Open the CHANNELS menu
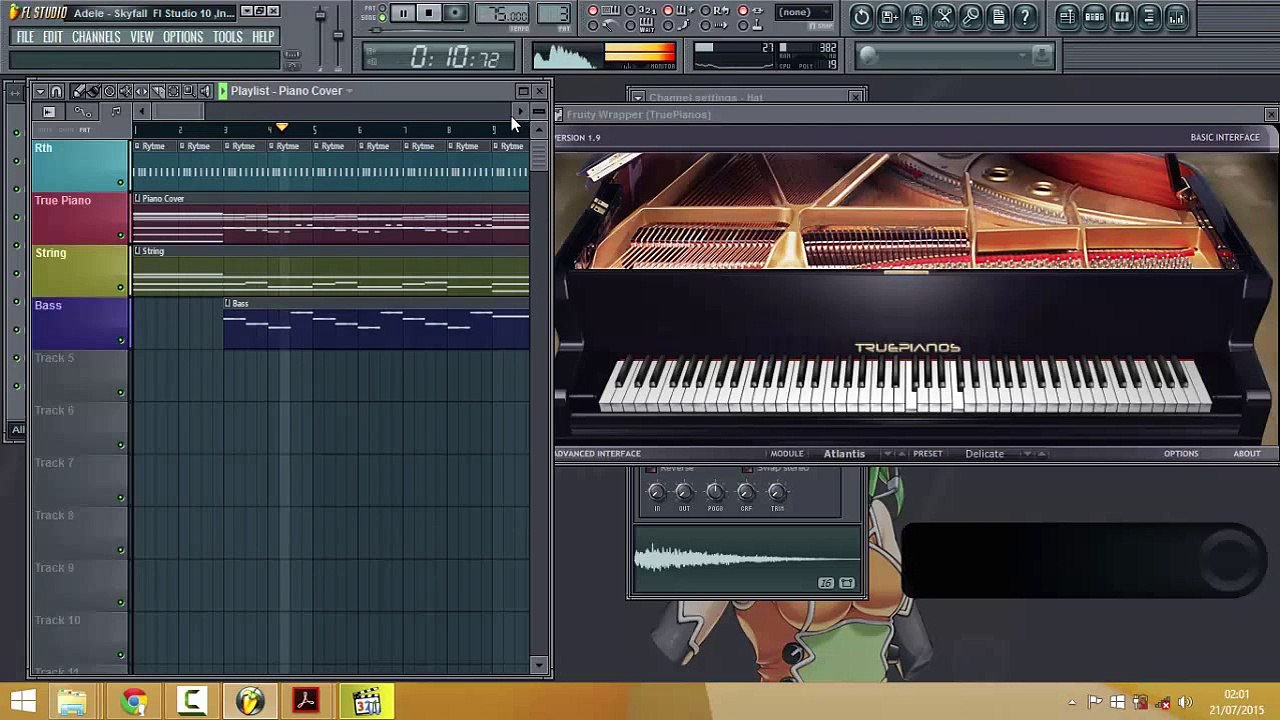Image resolution: width=1280 pixels, height=720 pixels. coord(96,37)
